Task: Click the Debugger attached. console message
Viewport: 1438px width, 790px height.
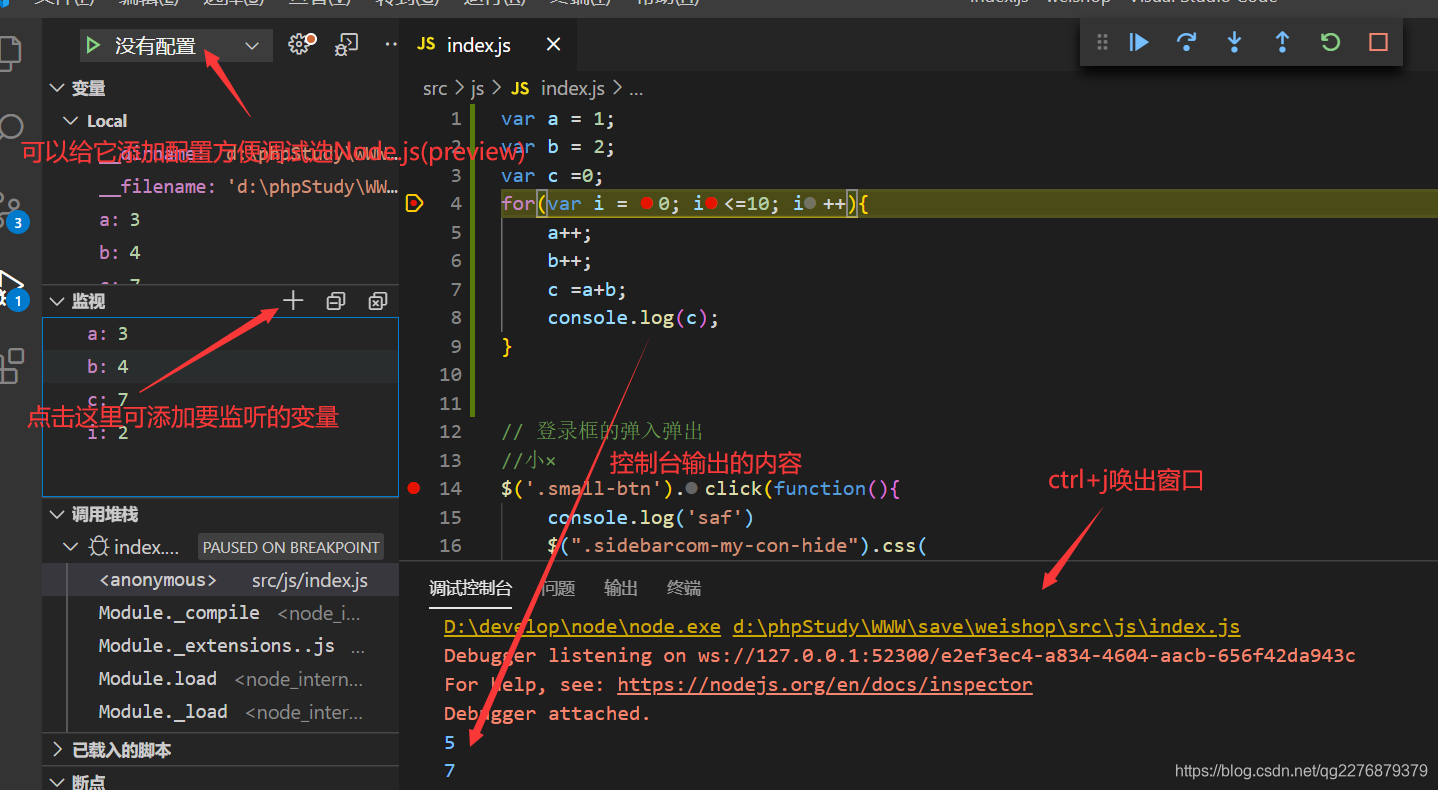Action: [547, 713]
